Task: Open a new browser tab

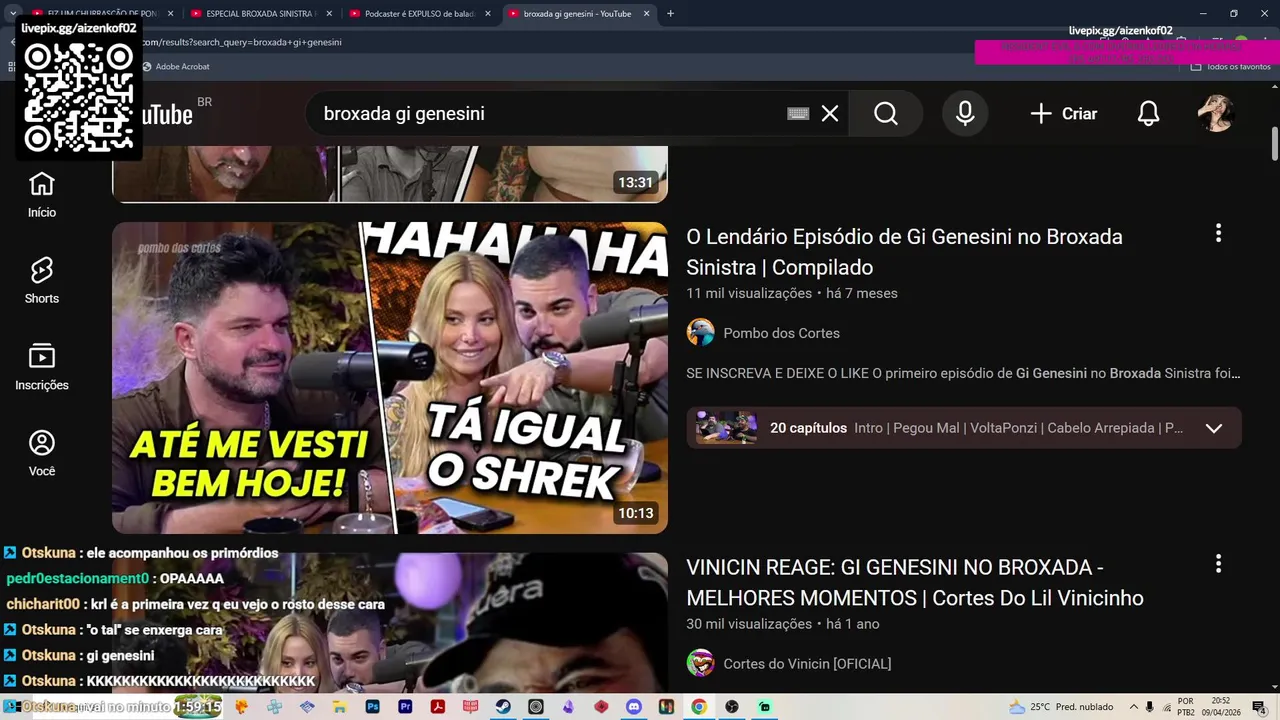Action: pos(670,14)
